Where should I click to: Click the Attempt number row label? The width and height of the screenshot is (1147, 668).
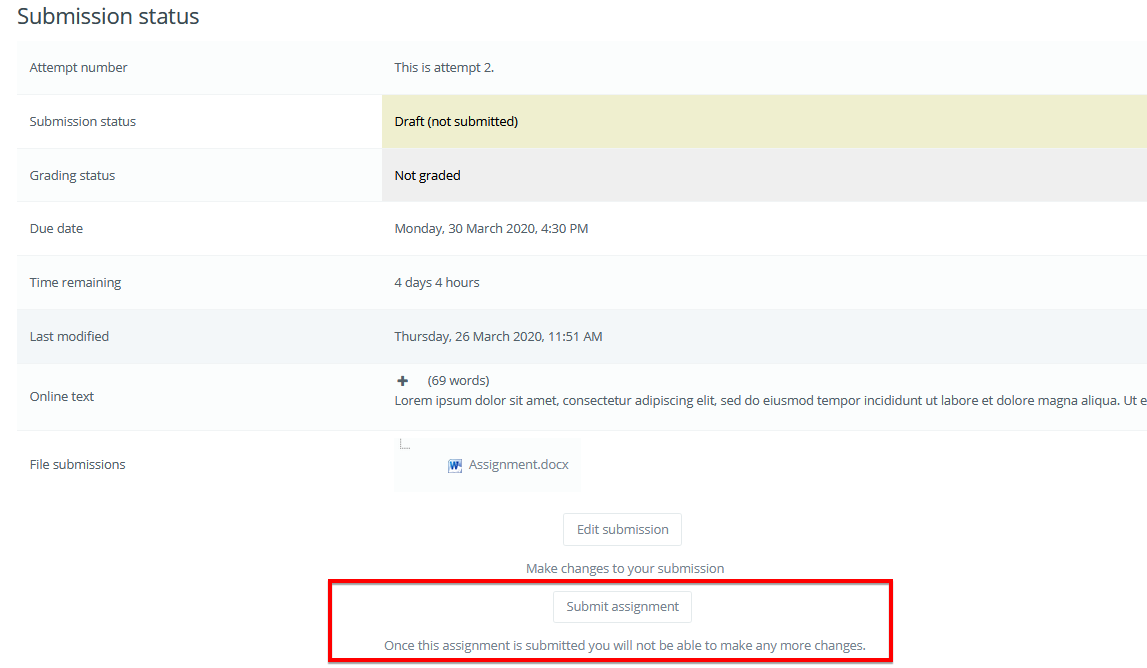tap(79, 68)
